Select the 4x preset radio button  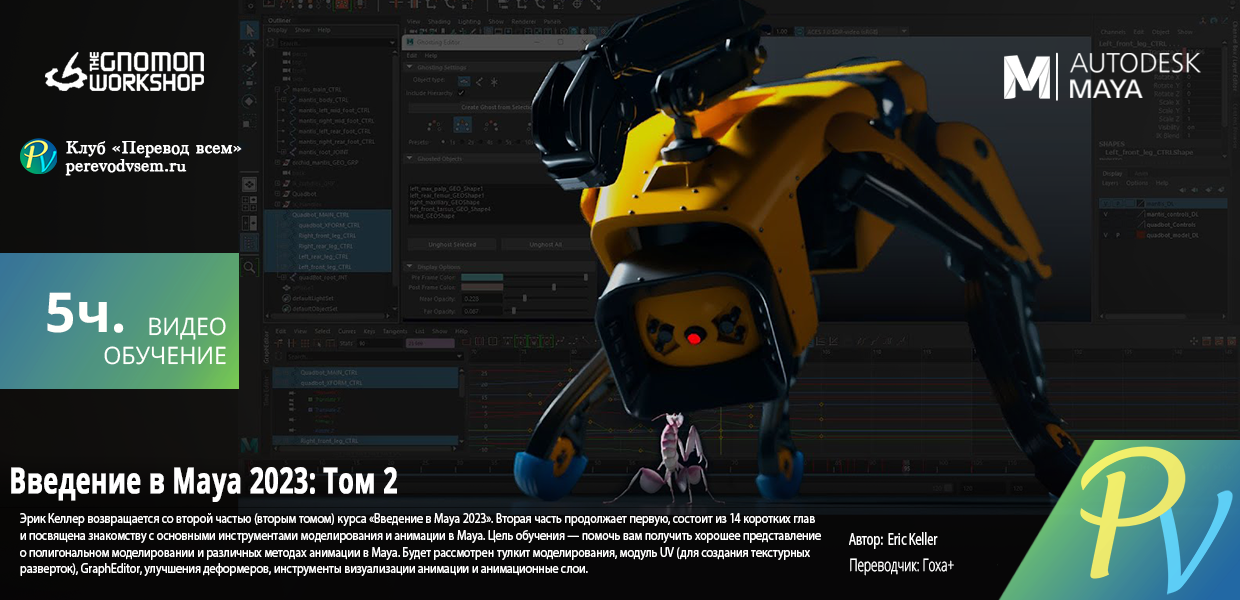480,142
